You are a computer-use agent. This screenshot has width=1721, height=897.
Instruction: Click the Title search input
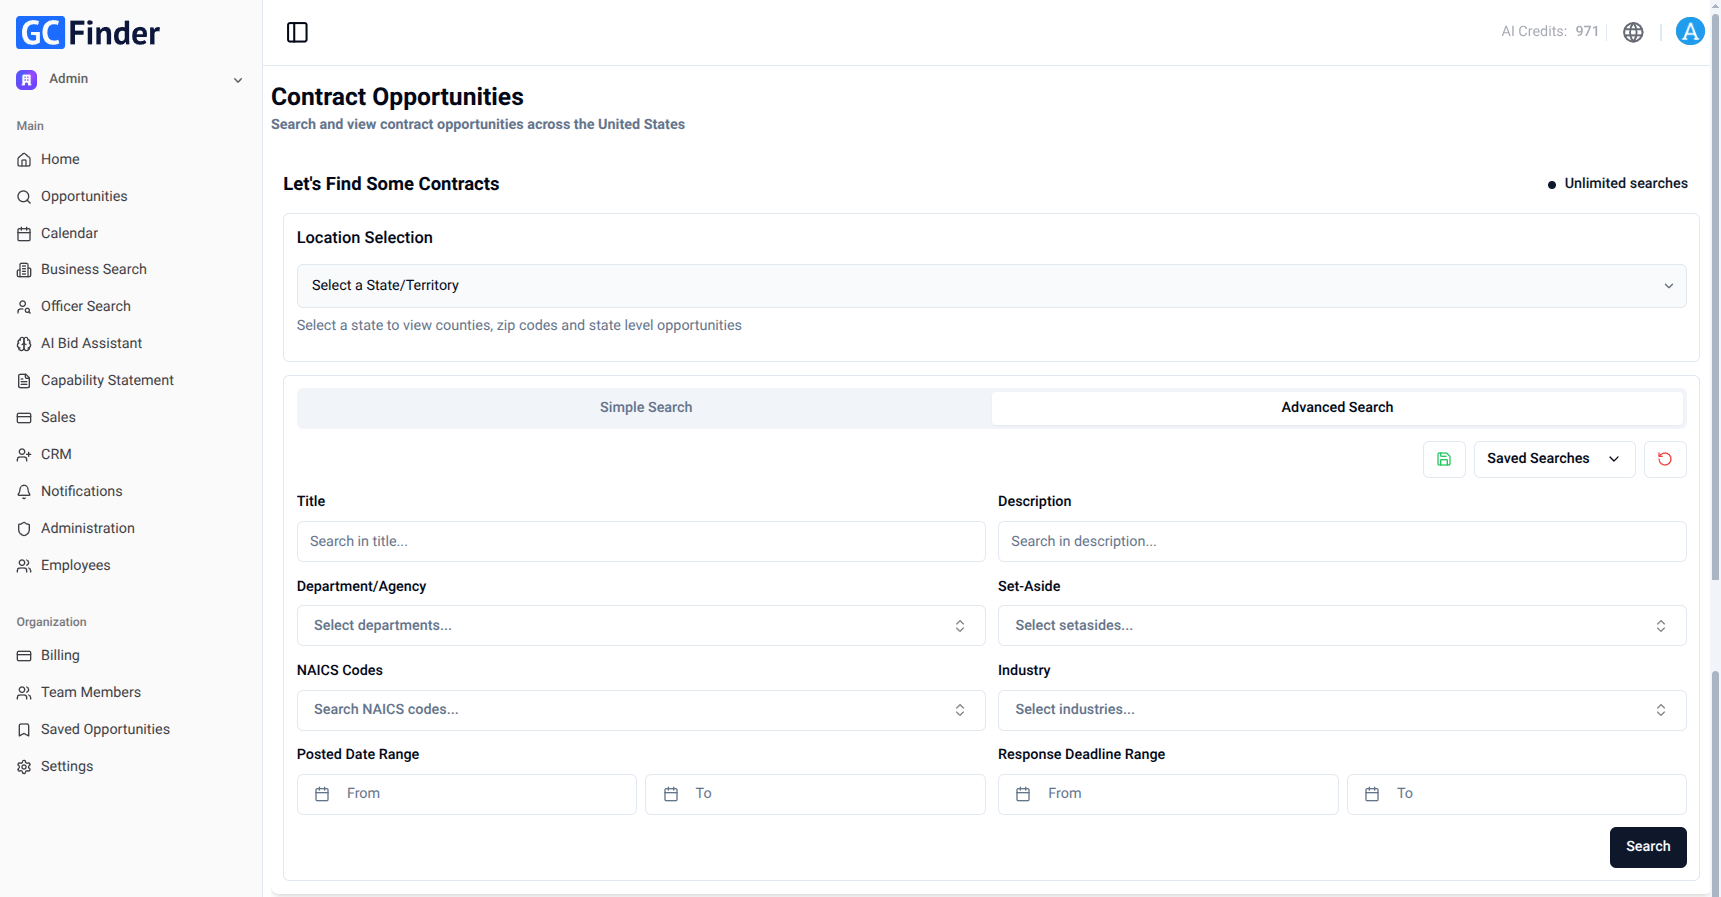coord(641,541)
